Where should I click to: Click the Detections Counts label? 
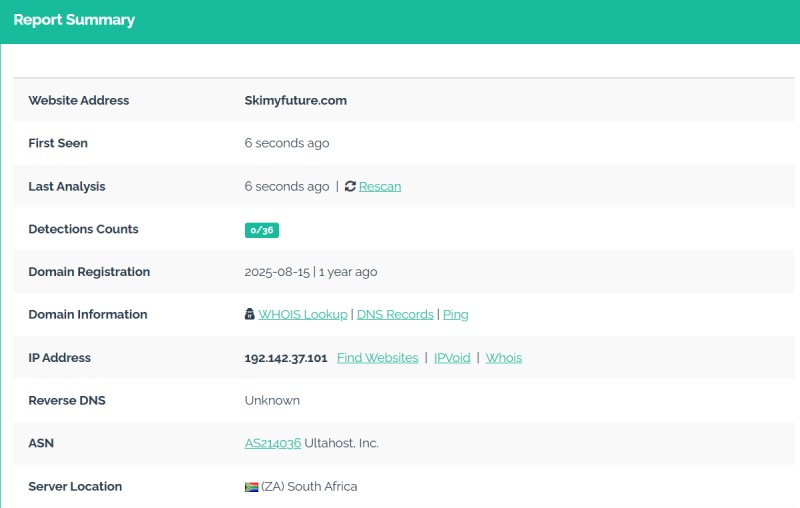83,229
